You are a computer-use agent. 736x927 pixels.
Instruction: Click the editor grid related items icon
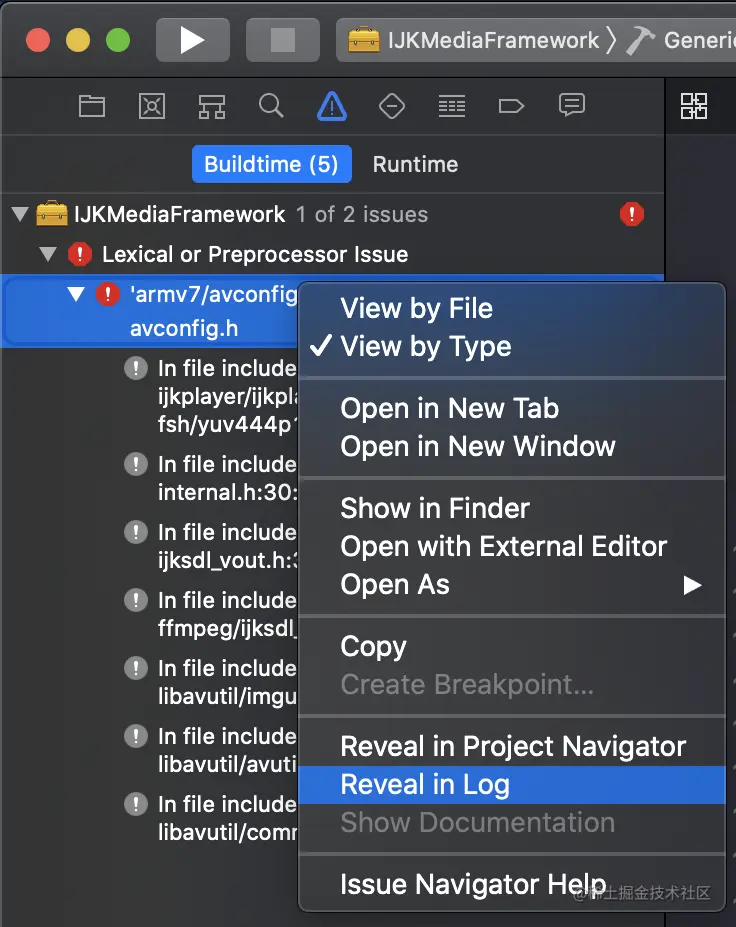(693, 106)
